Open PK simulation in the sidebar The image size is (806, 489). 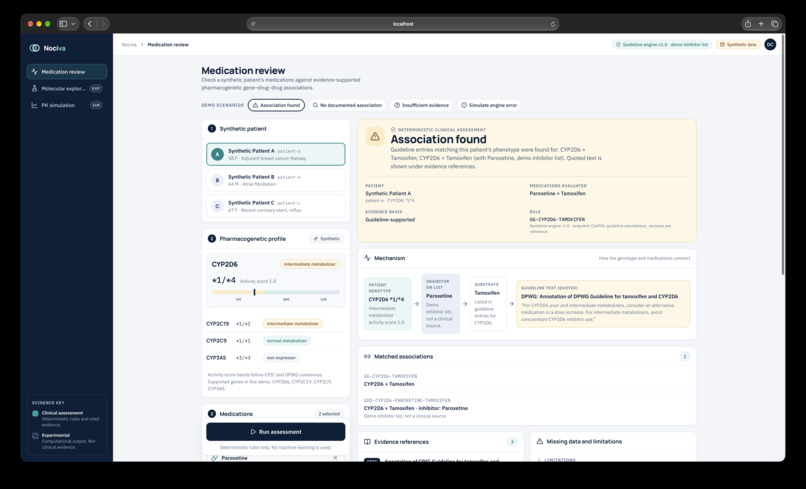coord(67,105)
